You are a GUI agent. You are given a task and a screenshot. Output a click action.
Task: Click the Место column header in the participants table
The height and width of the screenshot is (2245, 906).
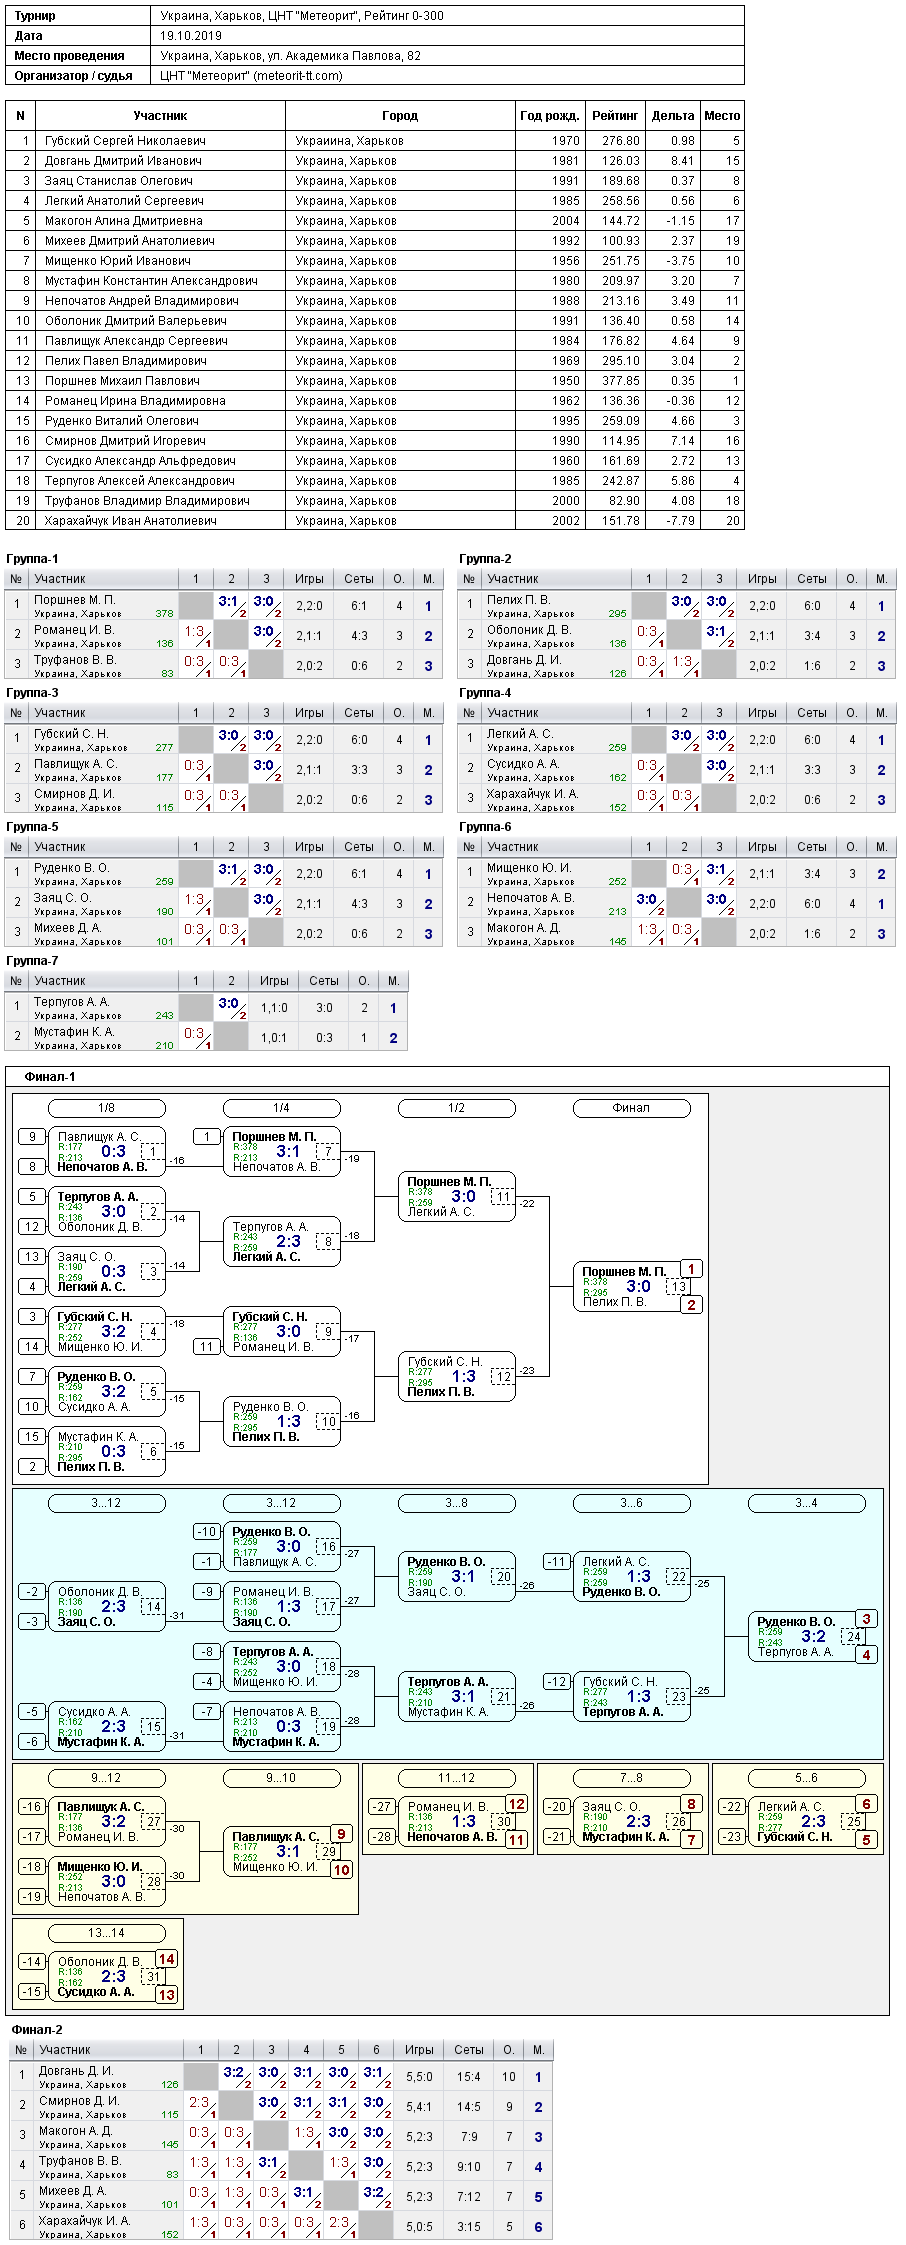pos(722,116)
